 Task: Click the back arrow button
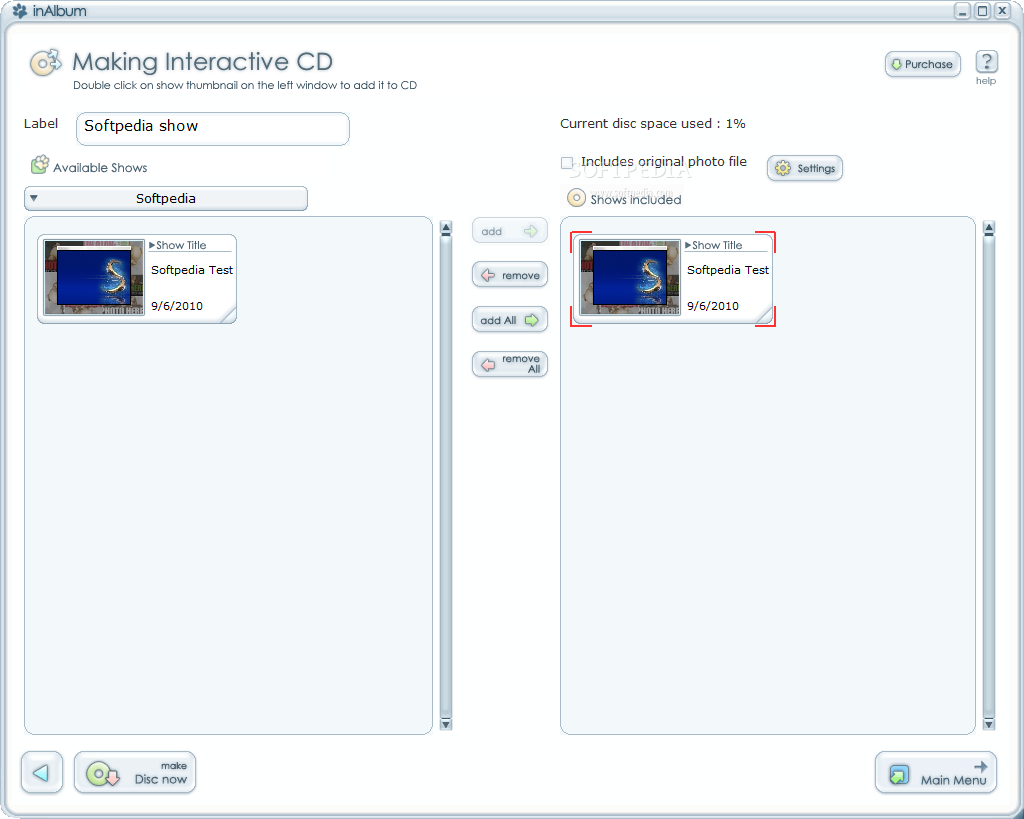[42, 773]
